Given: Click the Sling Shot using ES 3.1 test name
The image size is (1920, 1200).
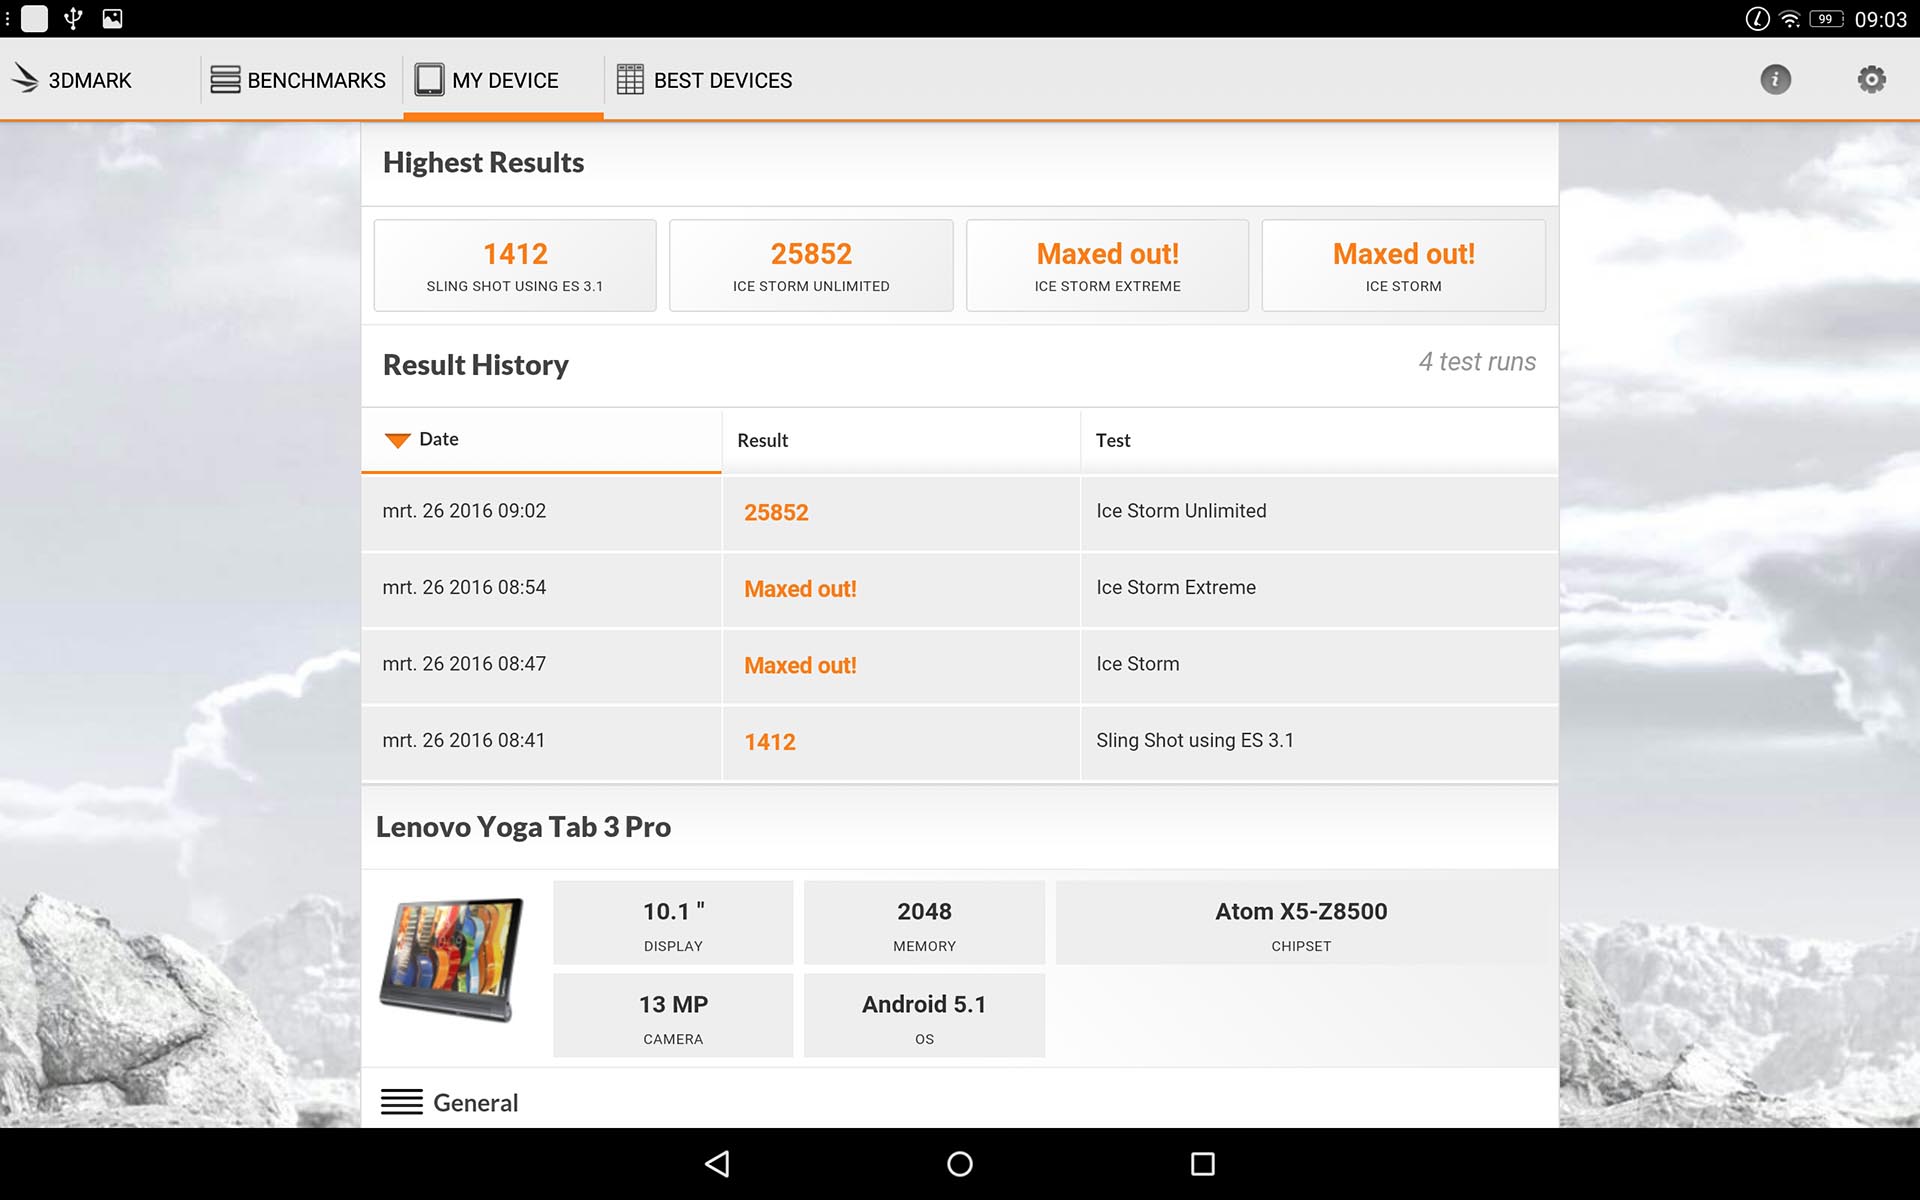Looking at the screenshot, I should [x=1194, y=741].
